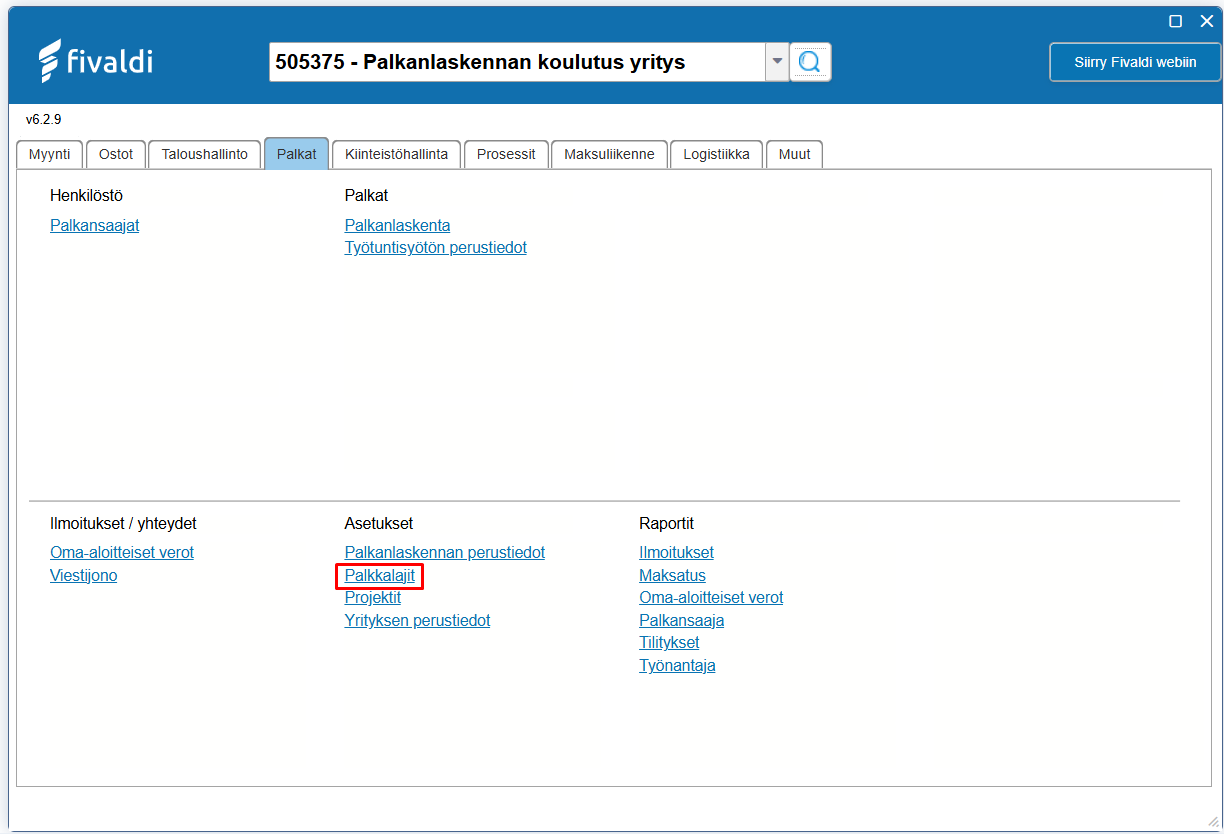Switch to the Myynti tab
Screen dimensions: 1224x834
(x=50, y=154)
